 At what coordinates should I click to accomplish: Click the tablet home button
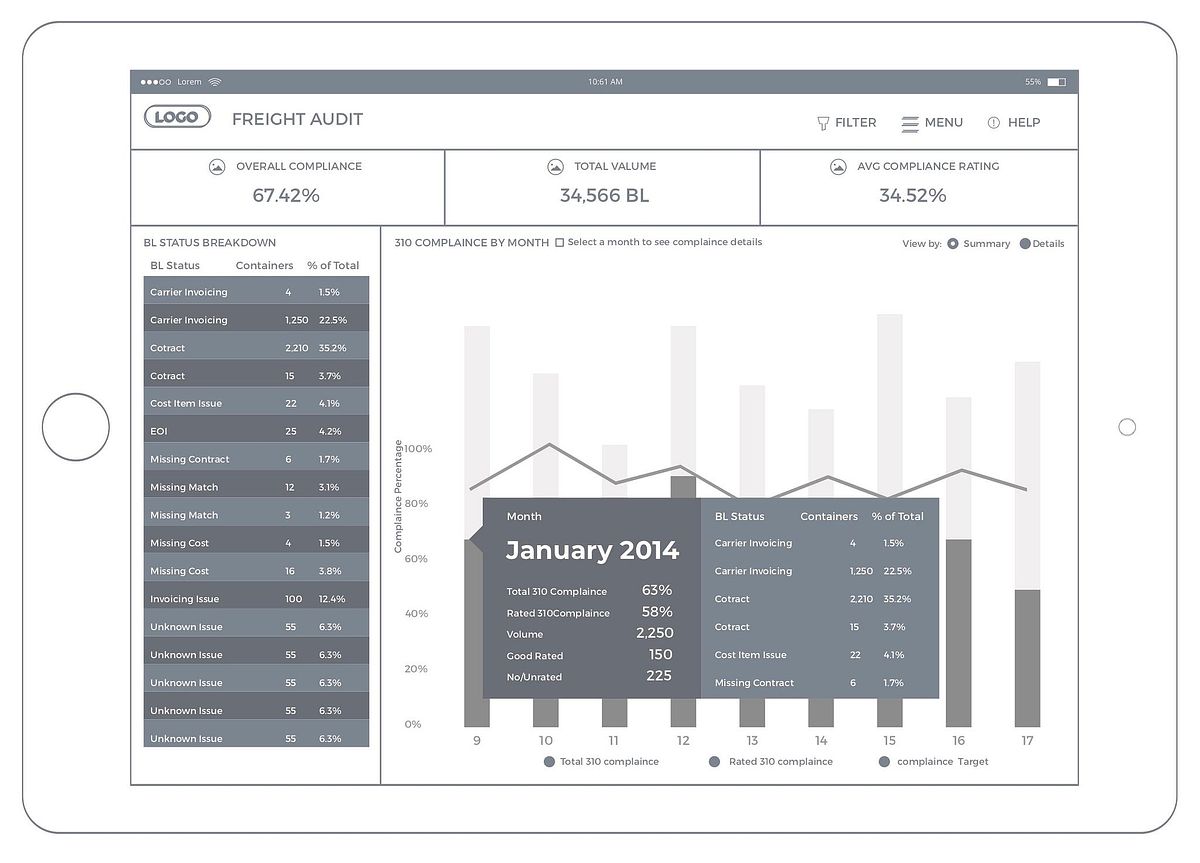pos(76,427)
